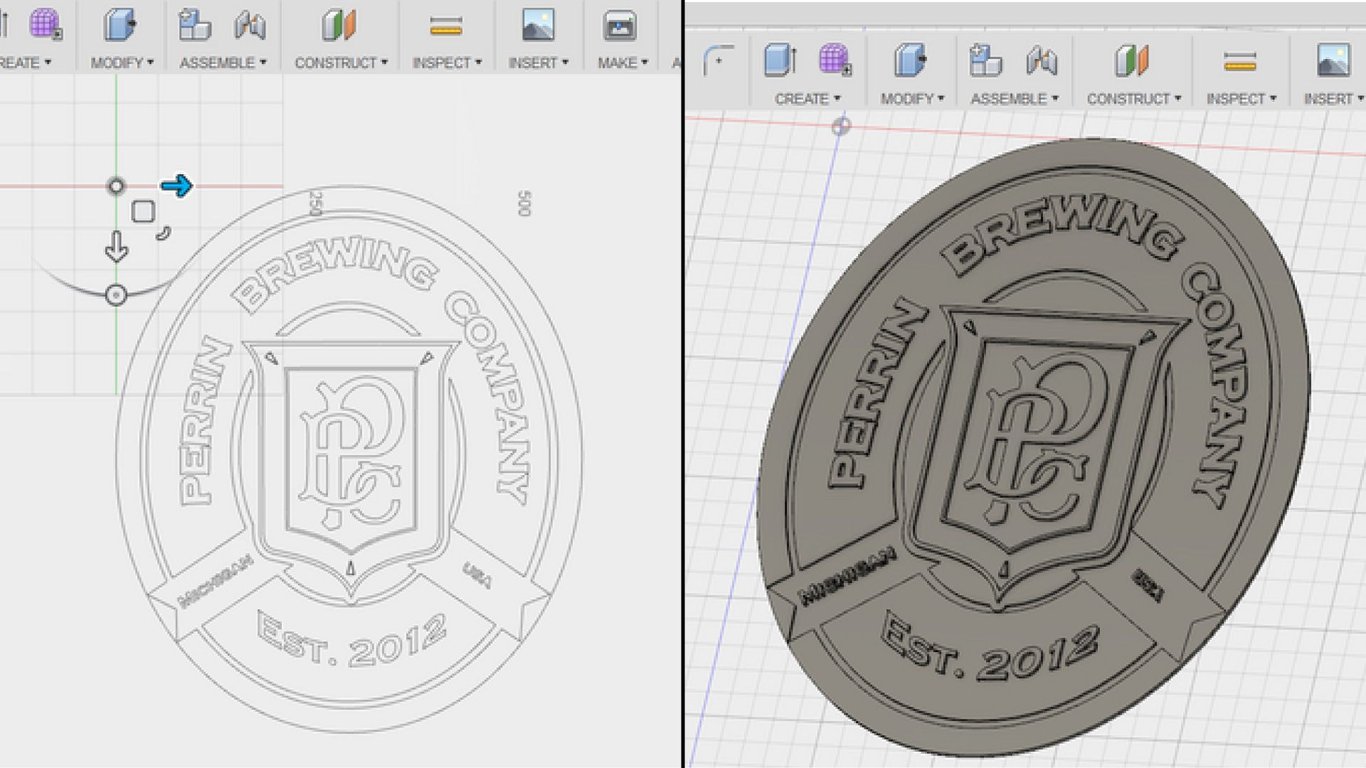Click the Joint icon in left window

pyautogui.click(x=250, y=25)
